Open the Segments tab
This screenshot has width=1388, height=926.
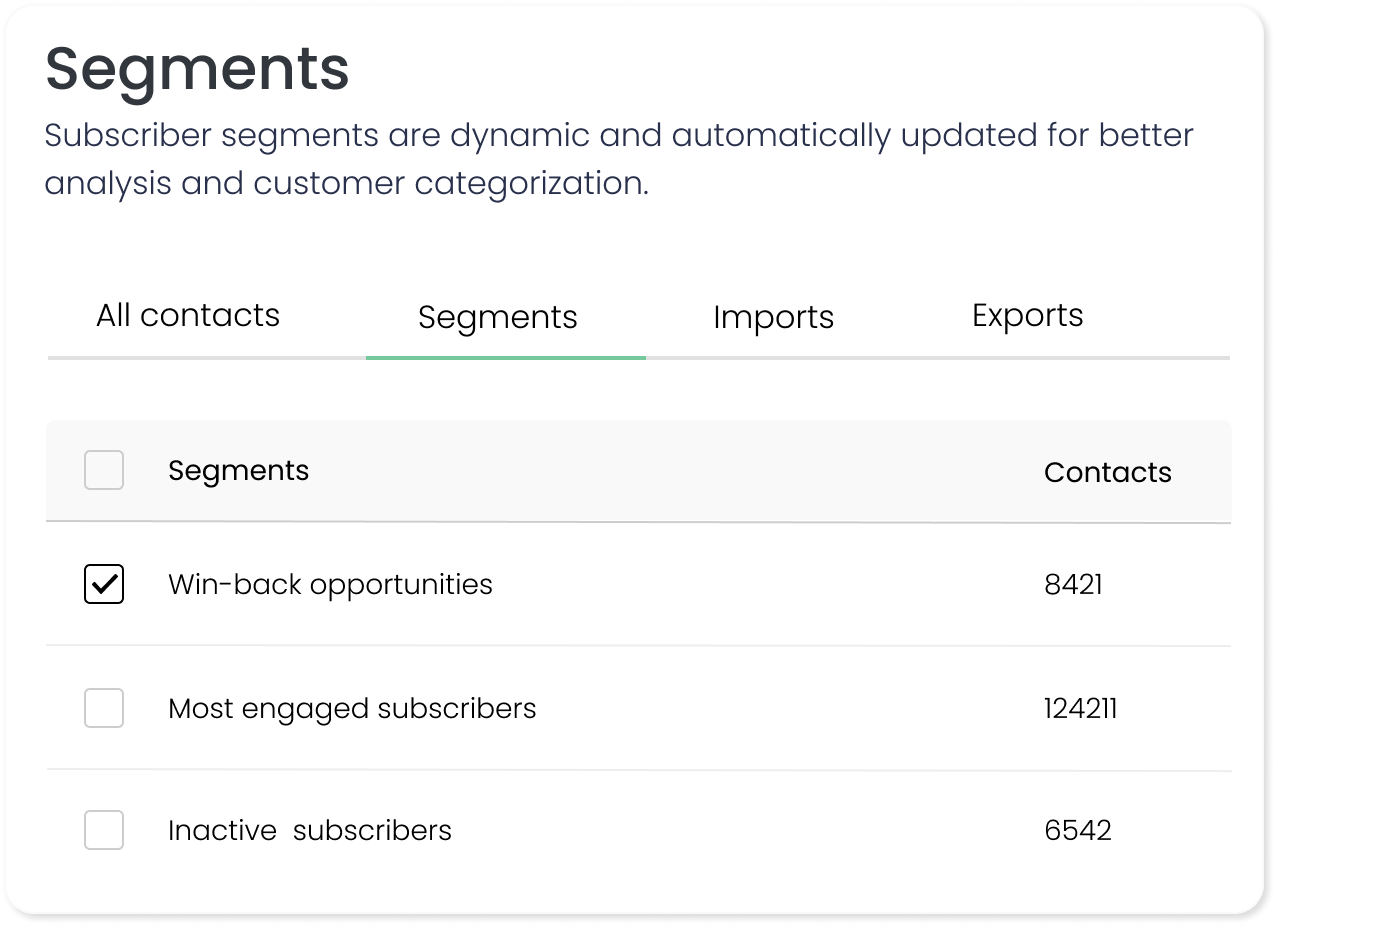click(498, 318)
